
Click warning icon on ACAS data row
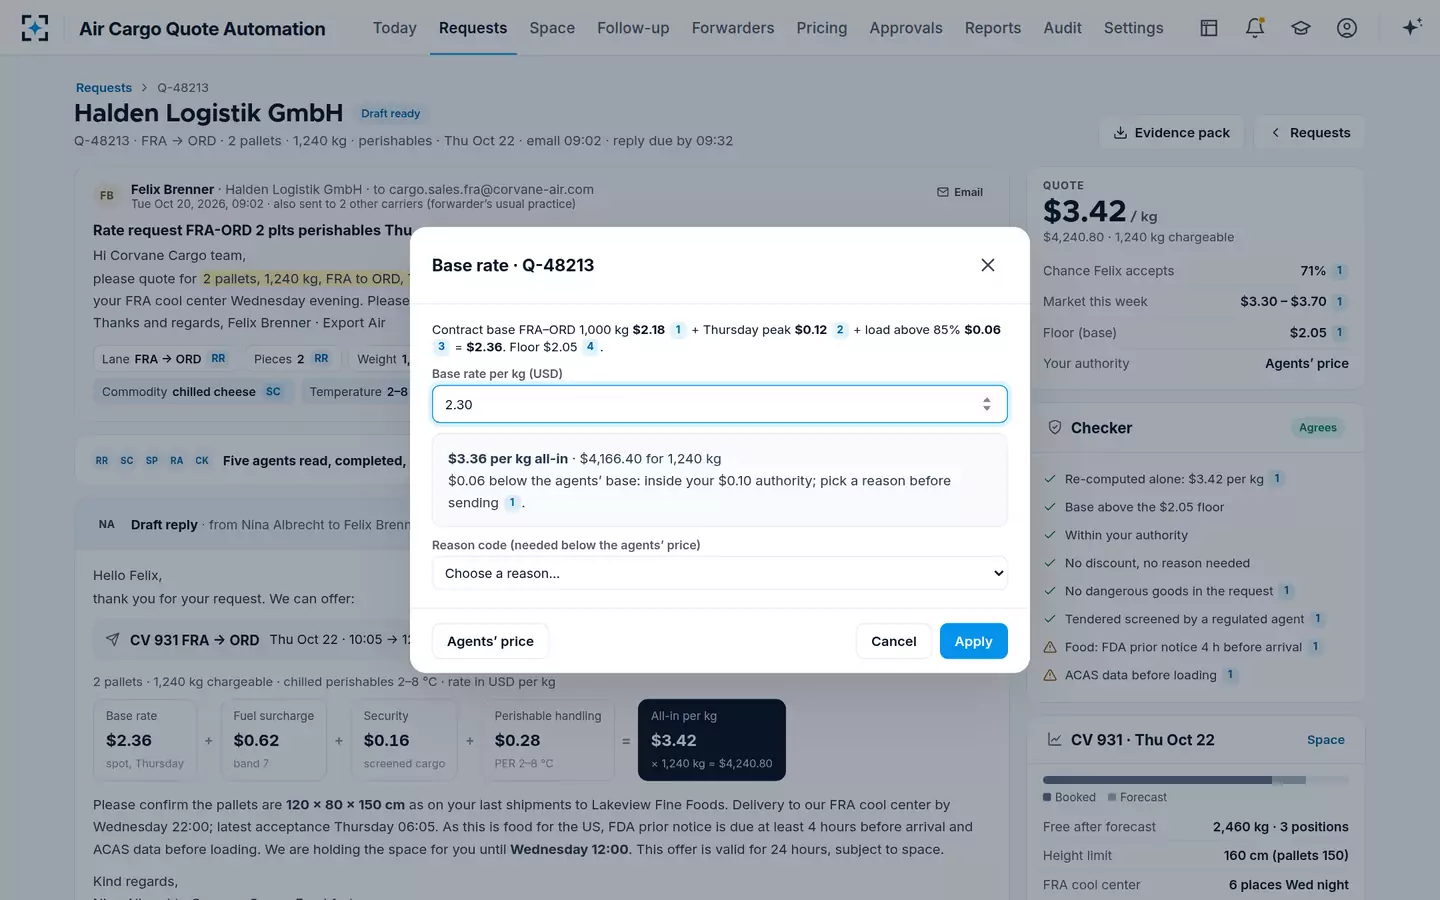tap(1050, 675)
